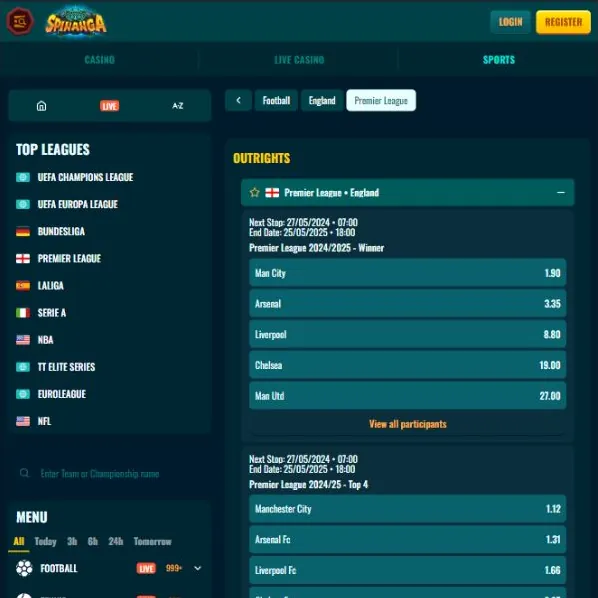Focus the team or championship search field
The width and height of the screenshot is (598, 598).
pos(109,473)
